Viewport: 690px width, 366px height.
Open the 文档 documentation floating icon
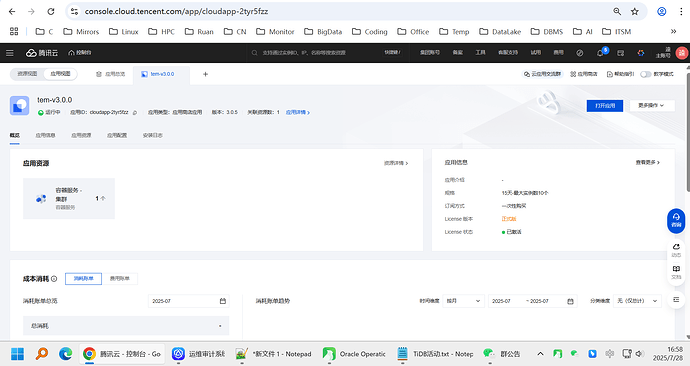click(676, 272)
